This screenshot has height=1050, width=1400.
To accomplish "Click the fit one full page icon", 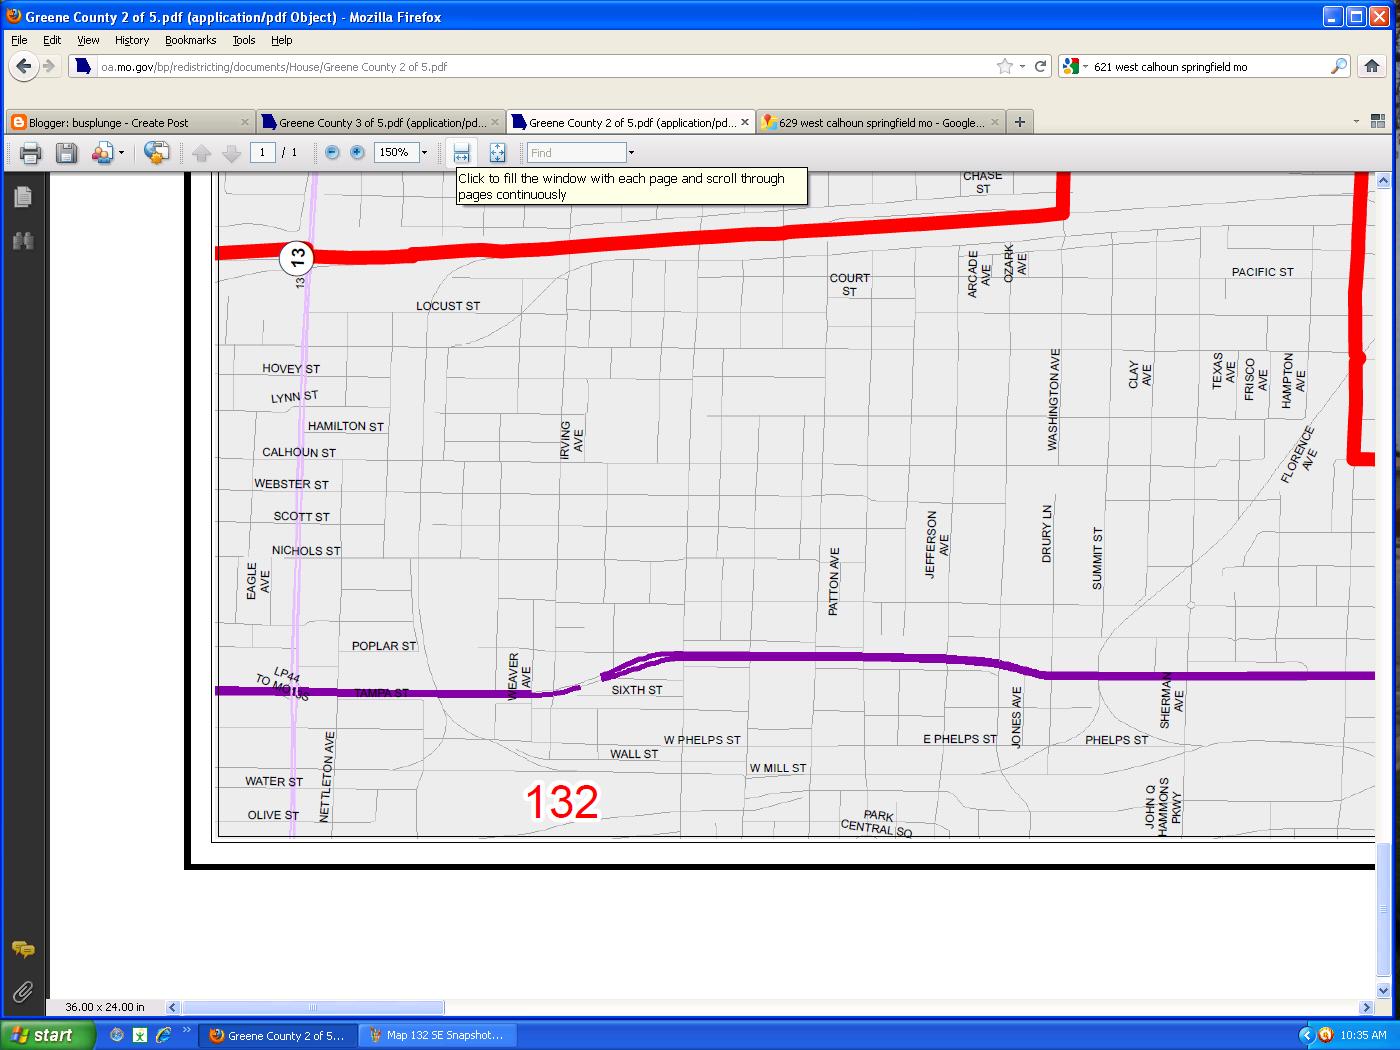I will (x=497, y=153).
